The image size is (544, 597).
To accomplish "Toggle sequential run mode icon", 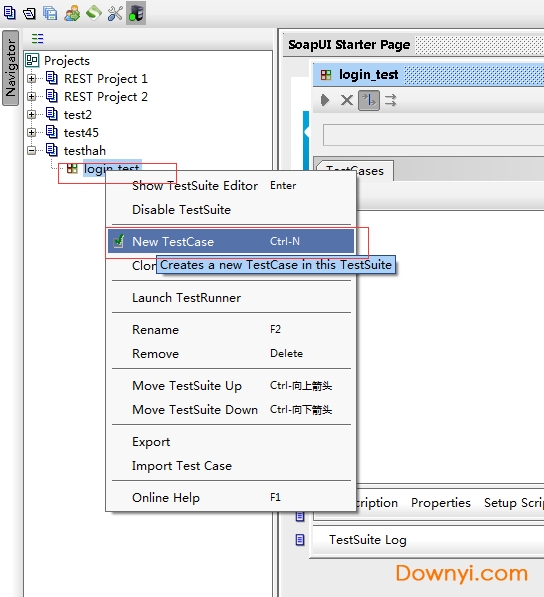I will (x=369, y=101).
